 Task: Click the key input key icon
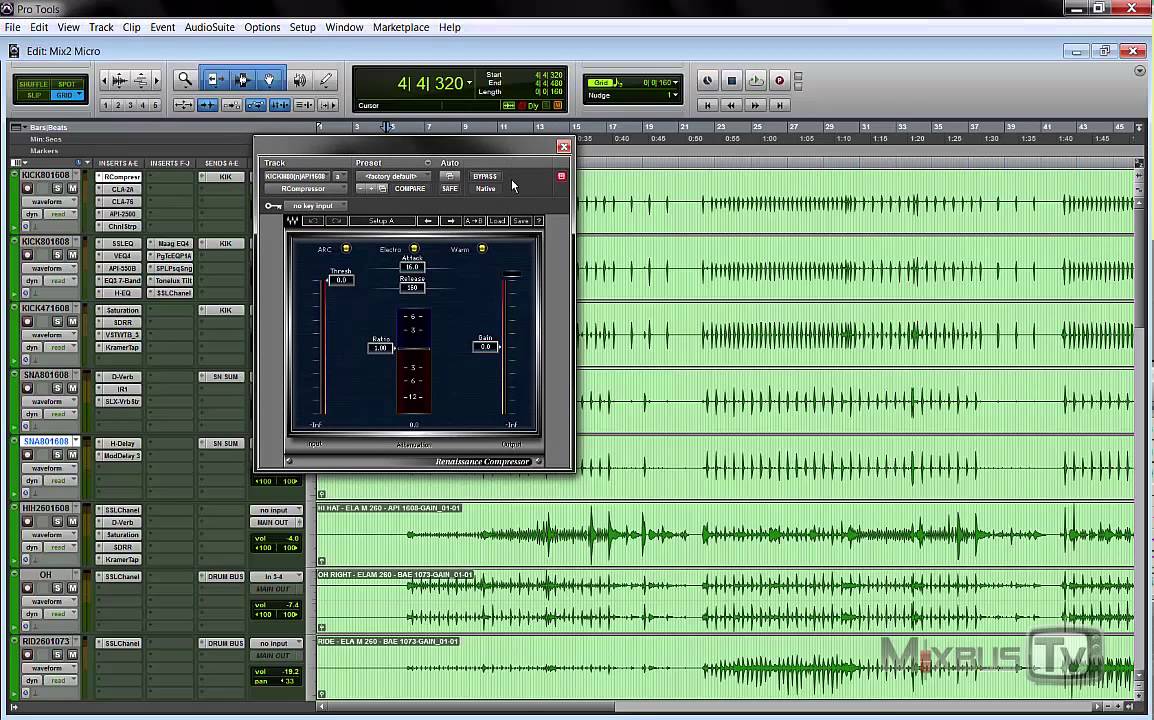pos(272,206)
